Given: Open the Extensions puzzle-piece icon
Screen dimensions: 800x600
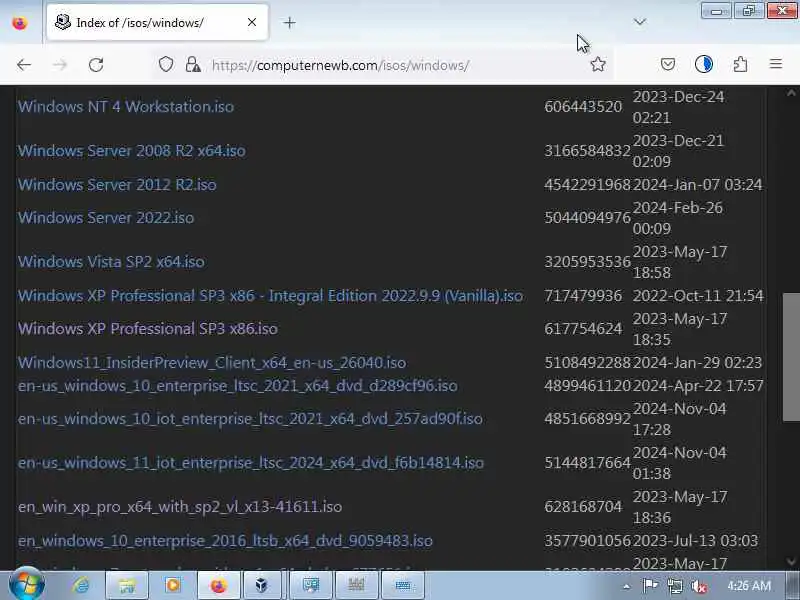Looking at the screenshot, I should click(x=740, y=64).
